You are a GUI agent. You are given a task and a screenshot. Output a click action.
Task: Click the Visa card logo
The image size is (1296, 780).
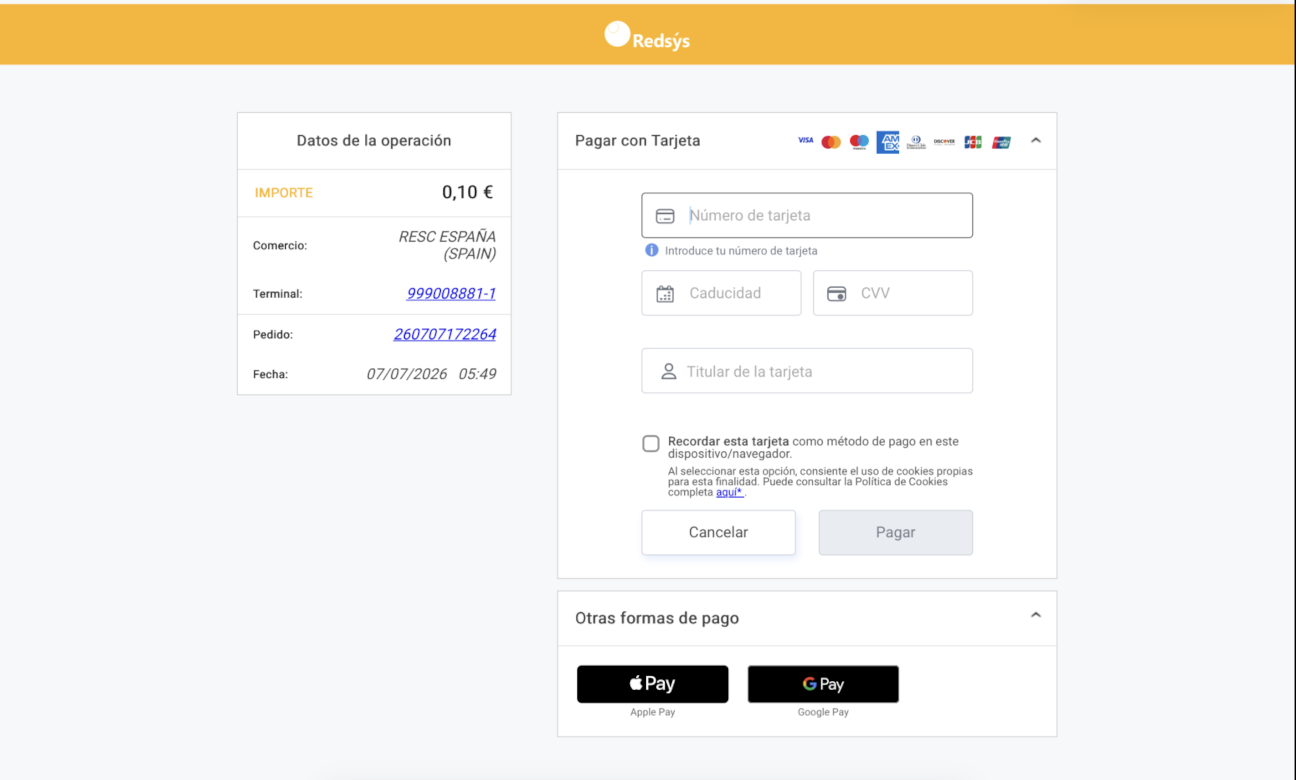point(805,140)
